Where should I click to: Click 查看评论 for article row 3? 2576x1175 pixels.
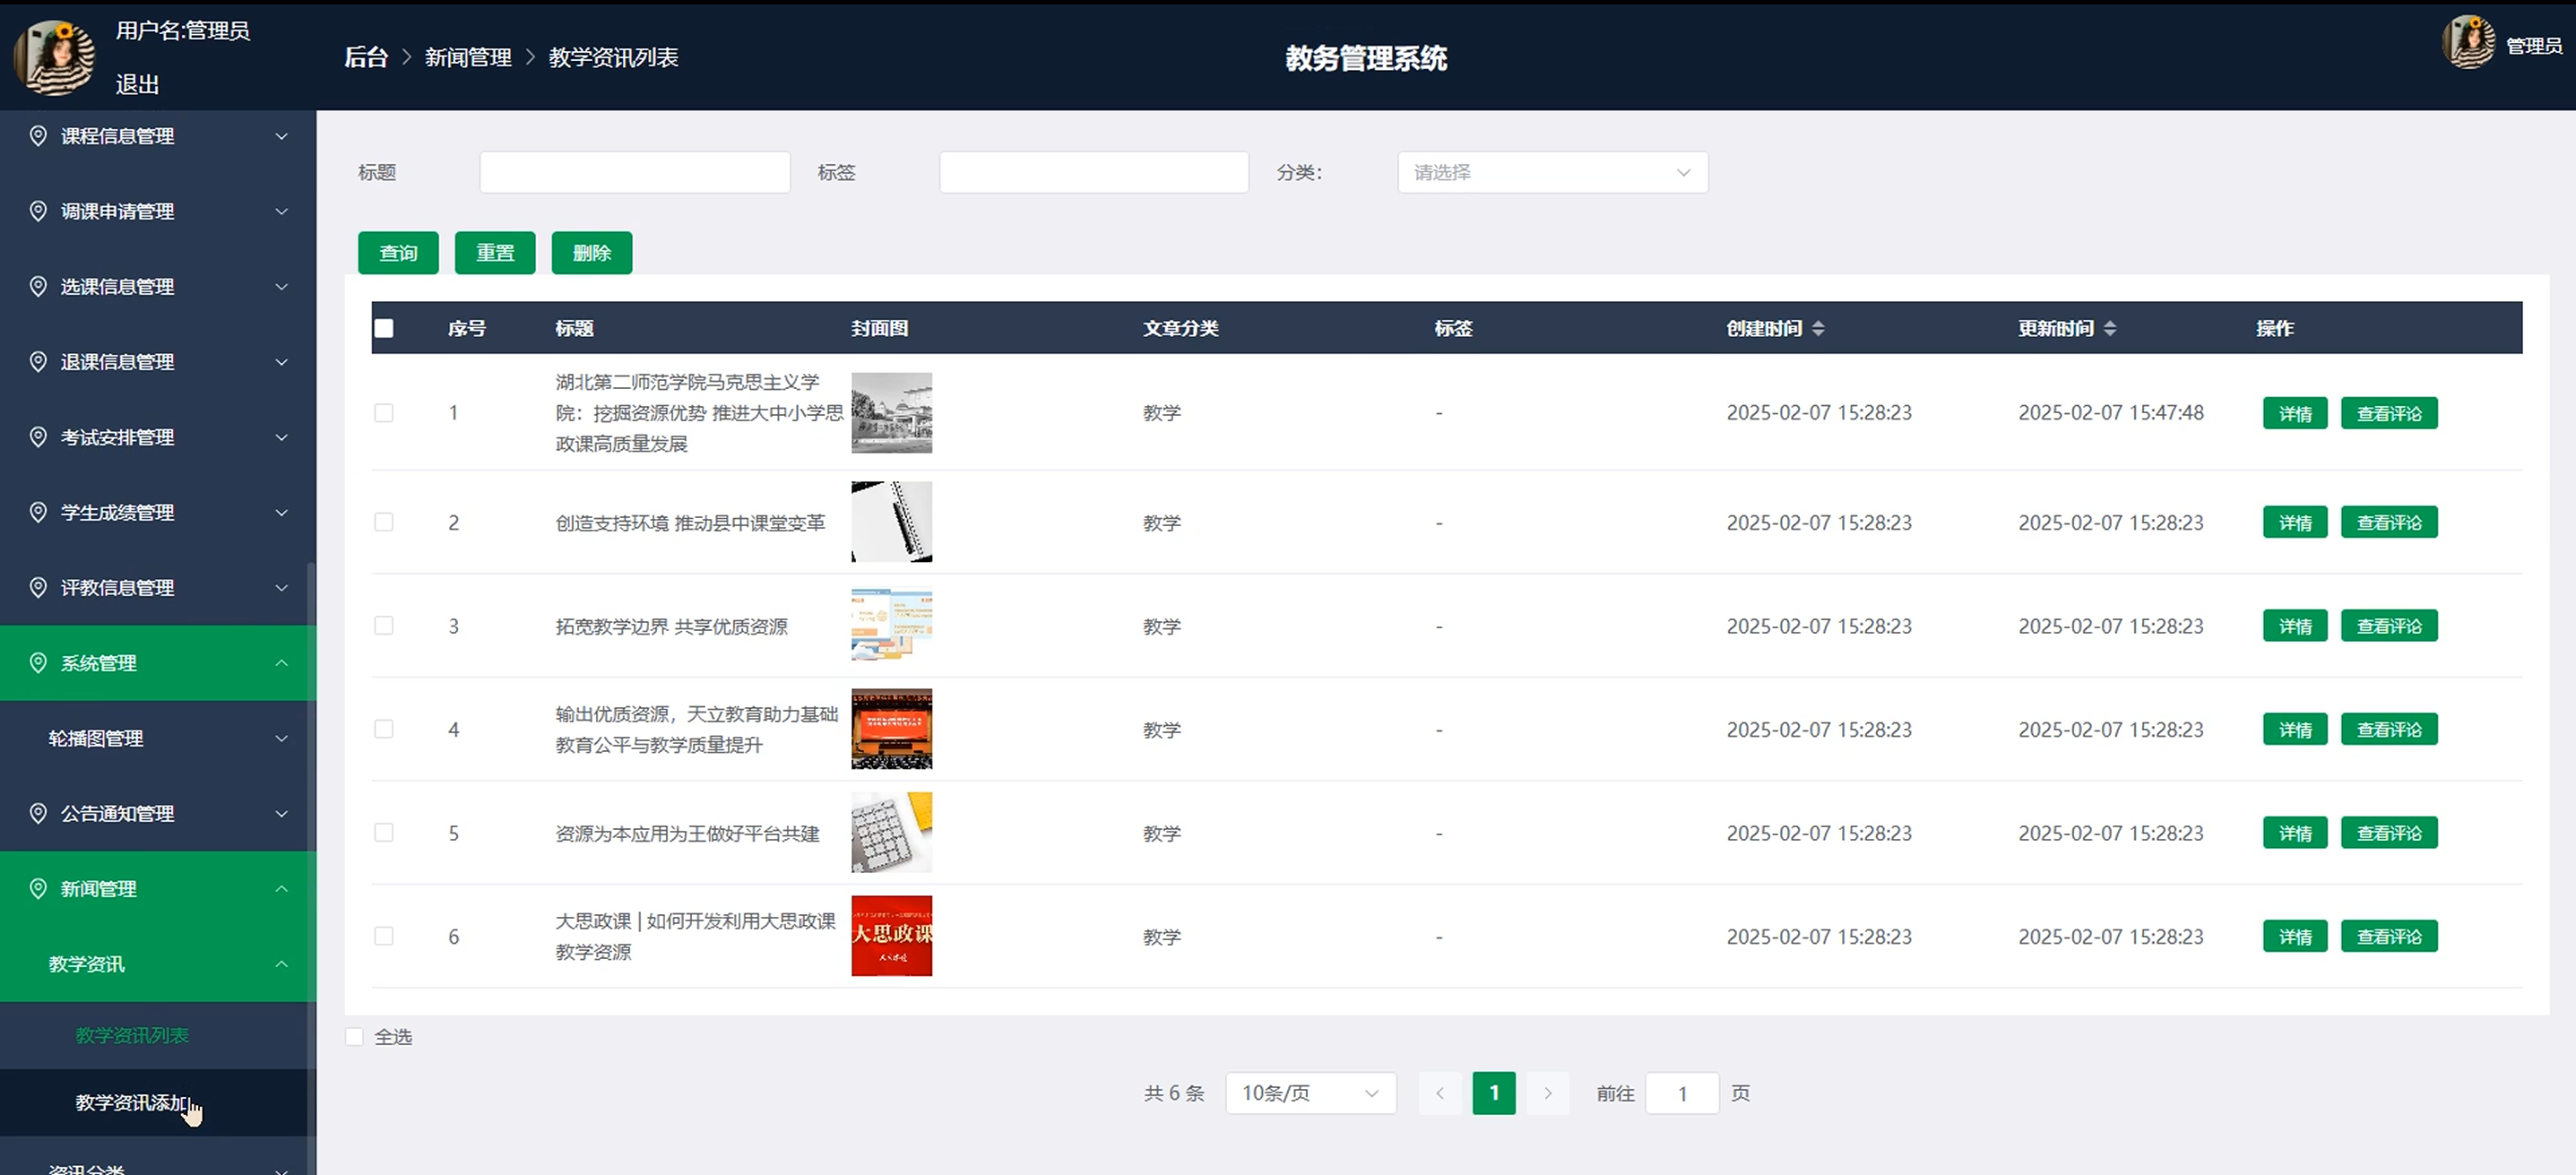click(2388, 626)
